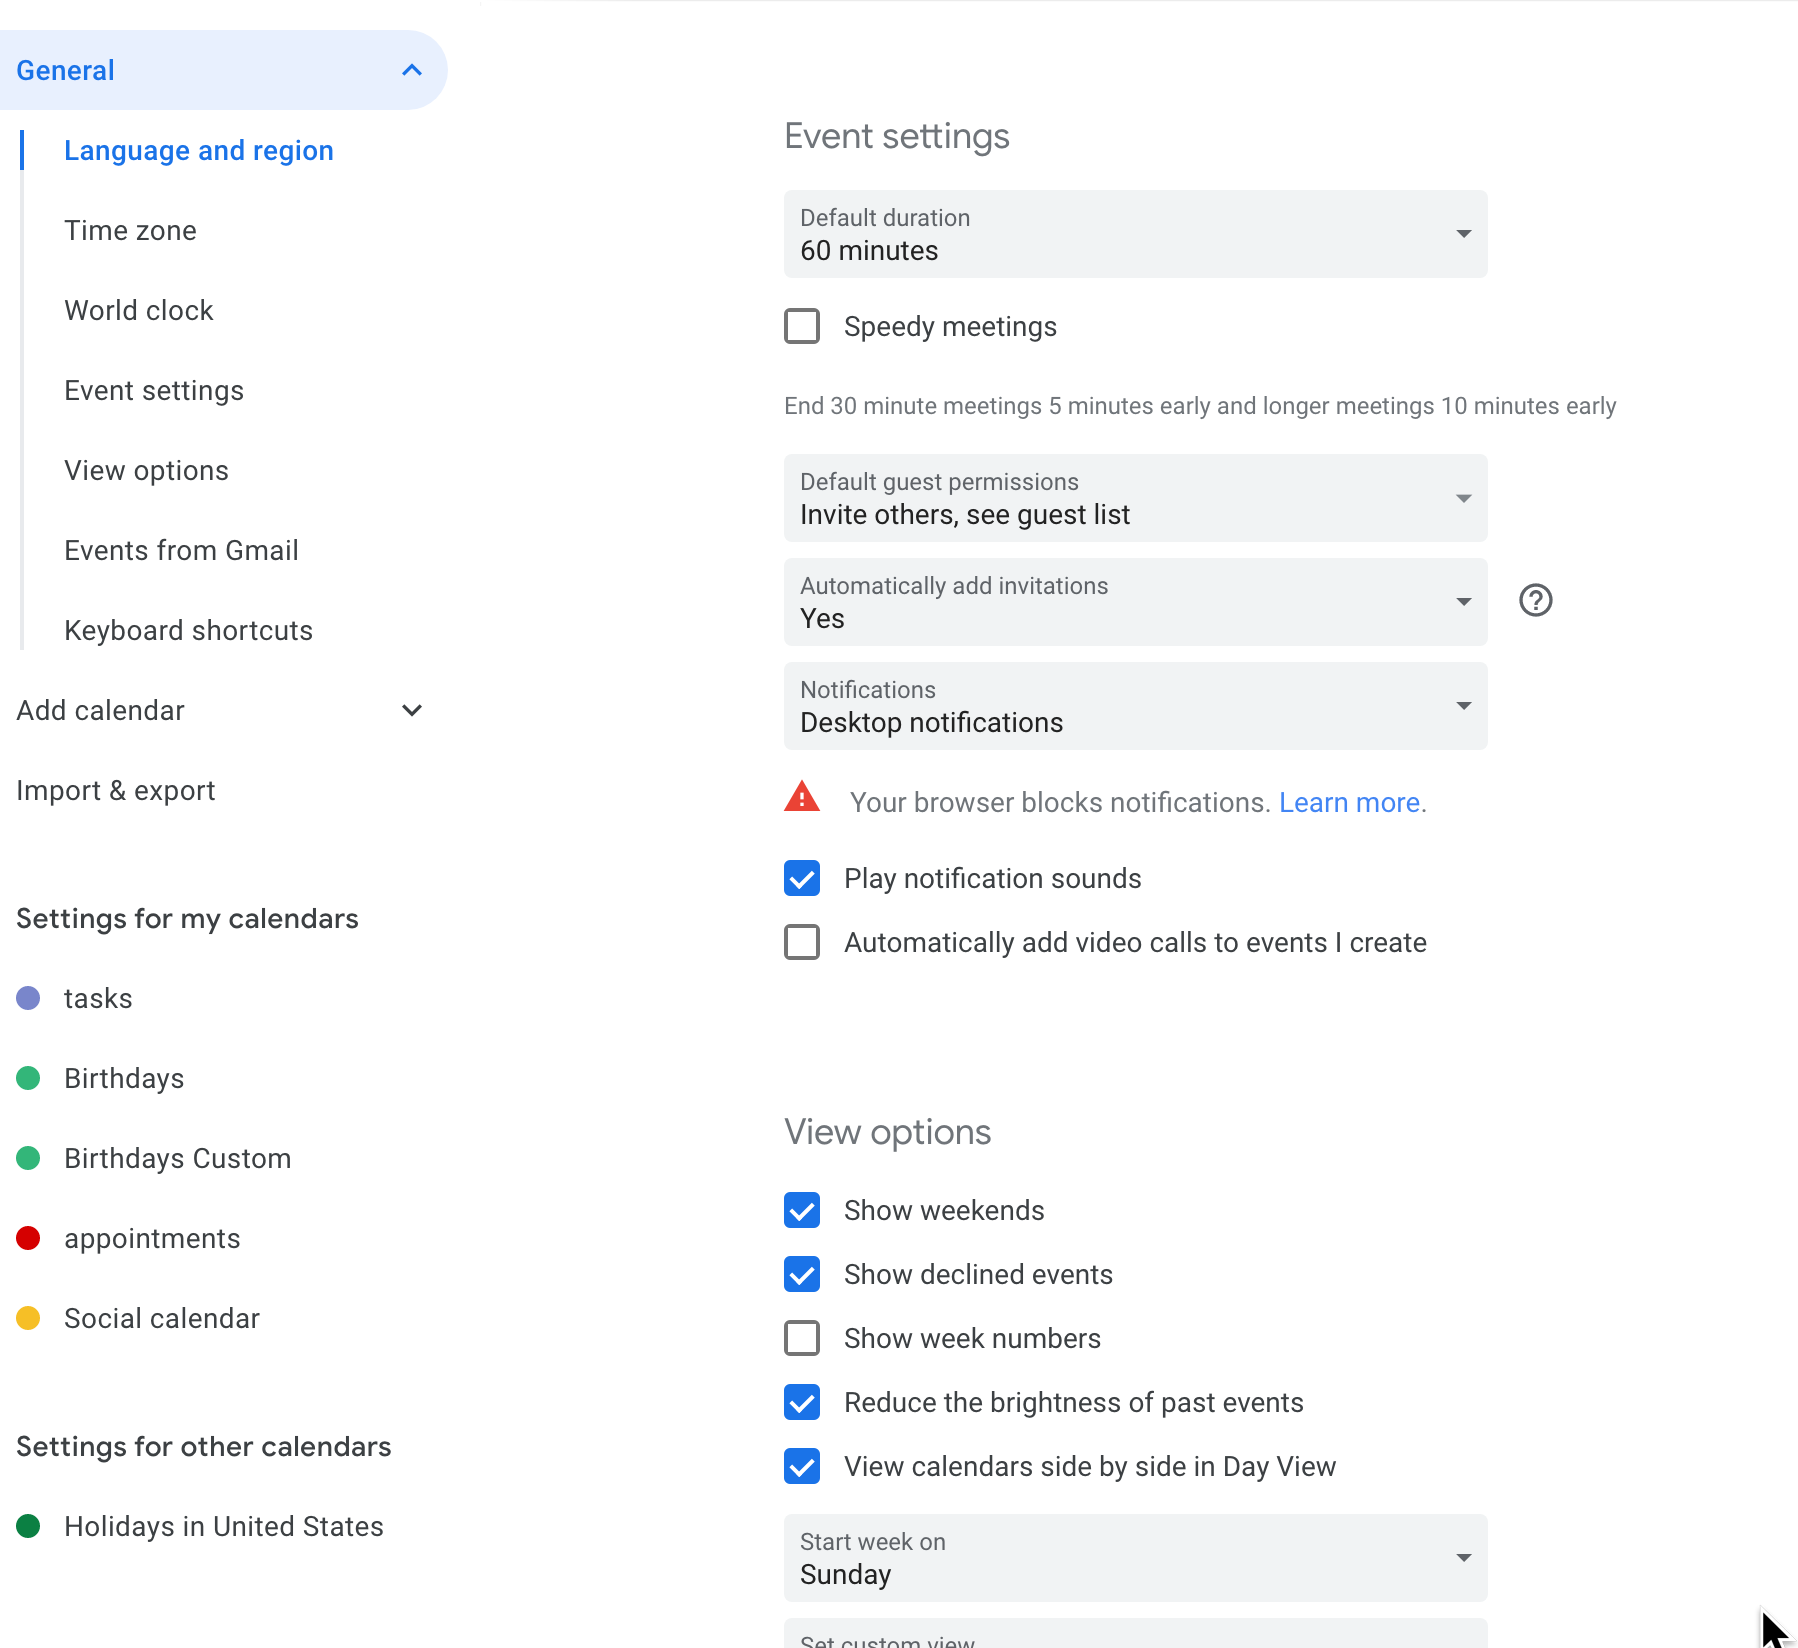Click the red appointments calendar dot
This screenshot has height=1648, width=1798.
[29, 1238]
